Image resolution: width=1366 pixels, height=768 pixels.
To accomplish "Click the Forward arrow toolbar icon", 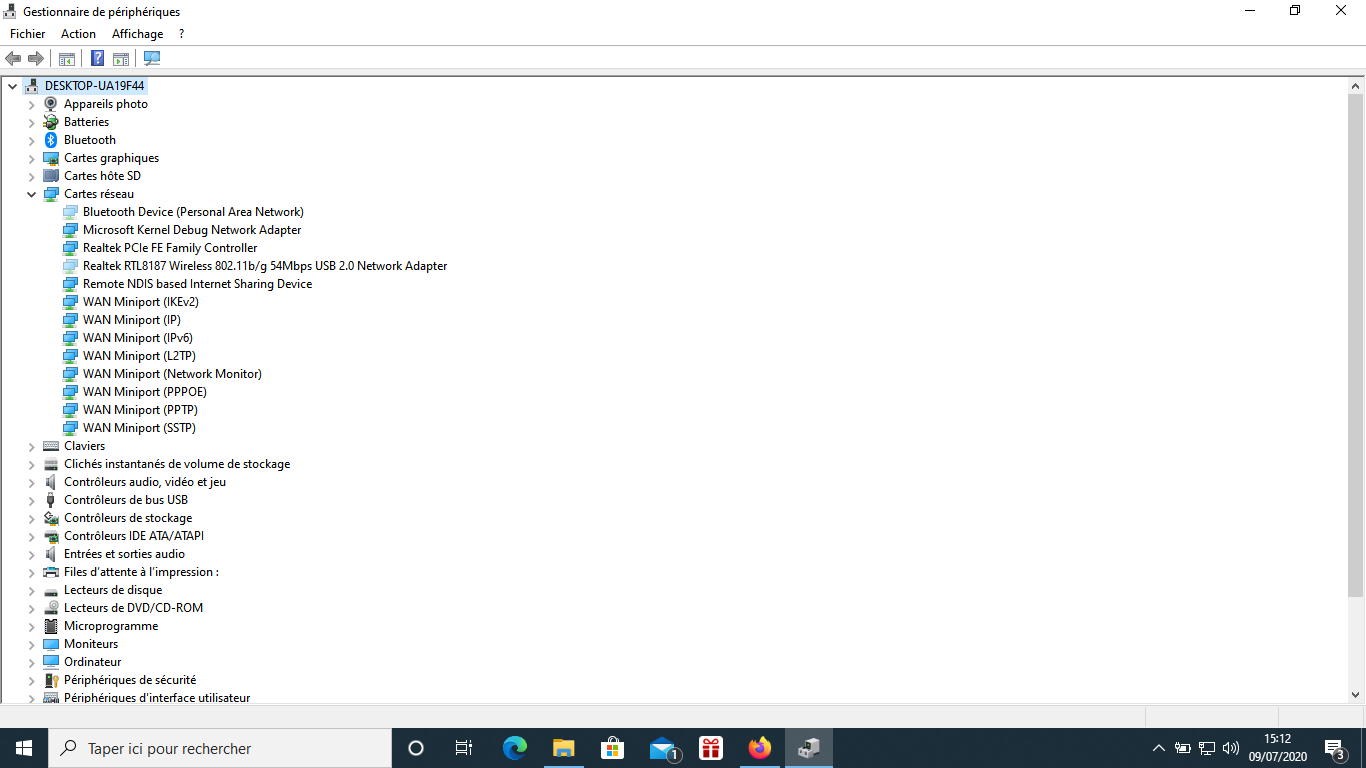I will click(35, 58).
